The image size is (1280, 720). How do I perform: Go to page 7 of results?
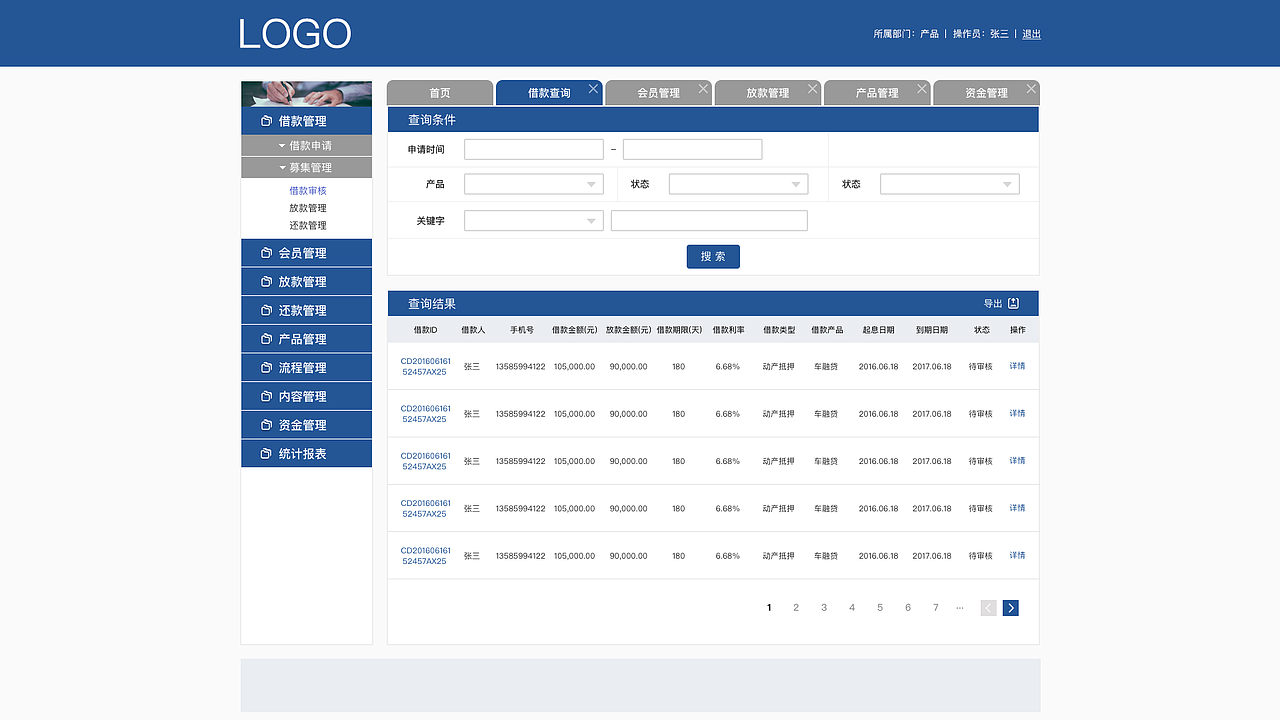click(x=936, y=608)
